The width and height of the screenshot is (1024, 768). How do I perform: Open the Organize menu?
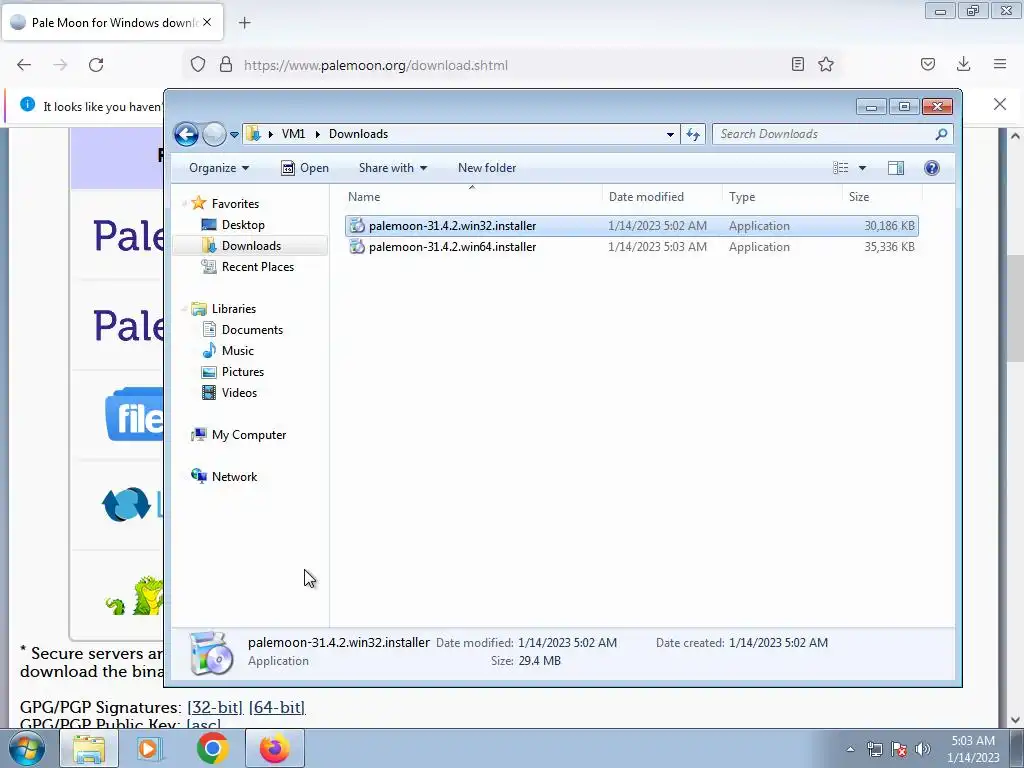tap(219, 168)
